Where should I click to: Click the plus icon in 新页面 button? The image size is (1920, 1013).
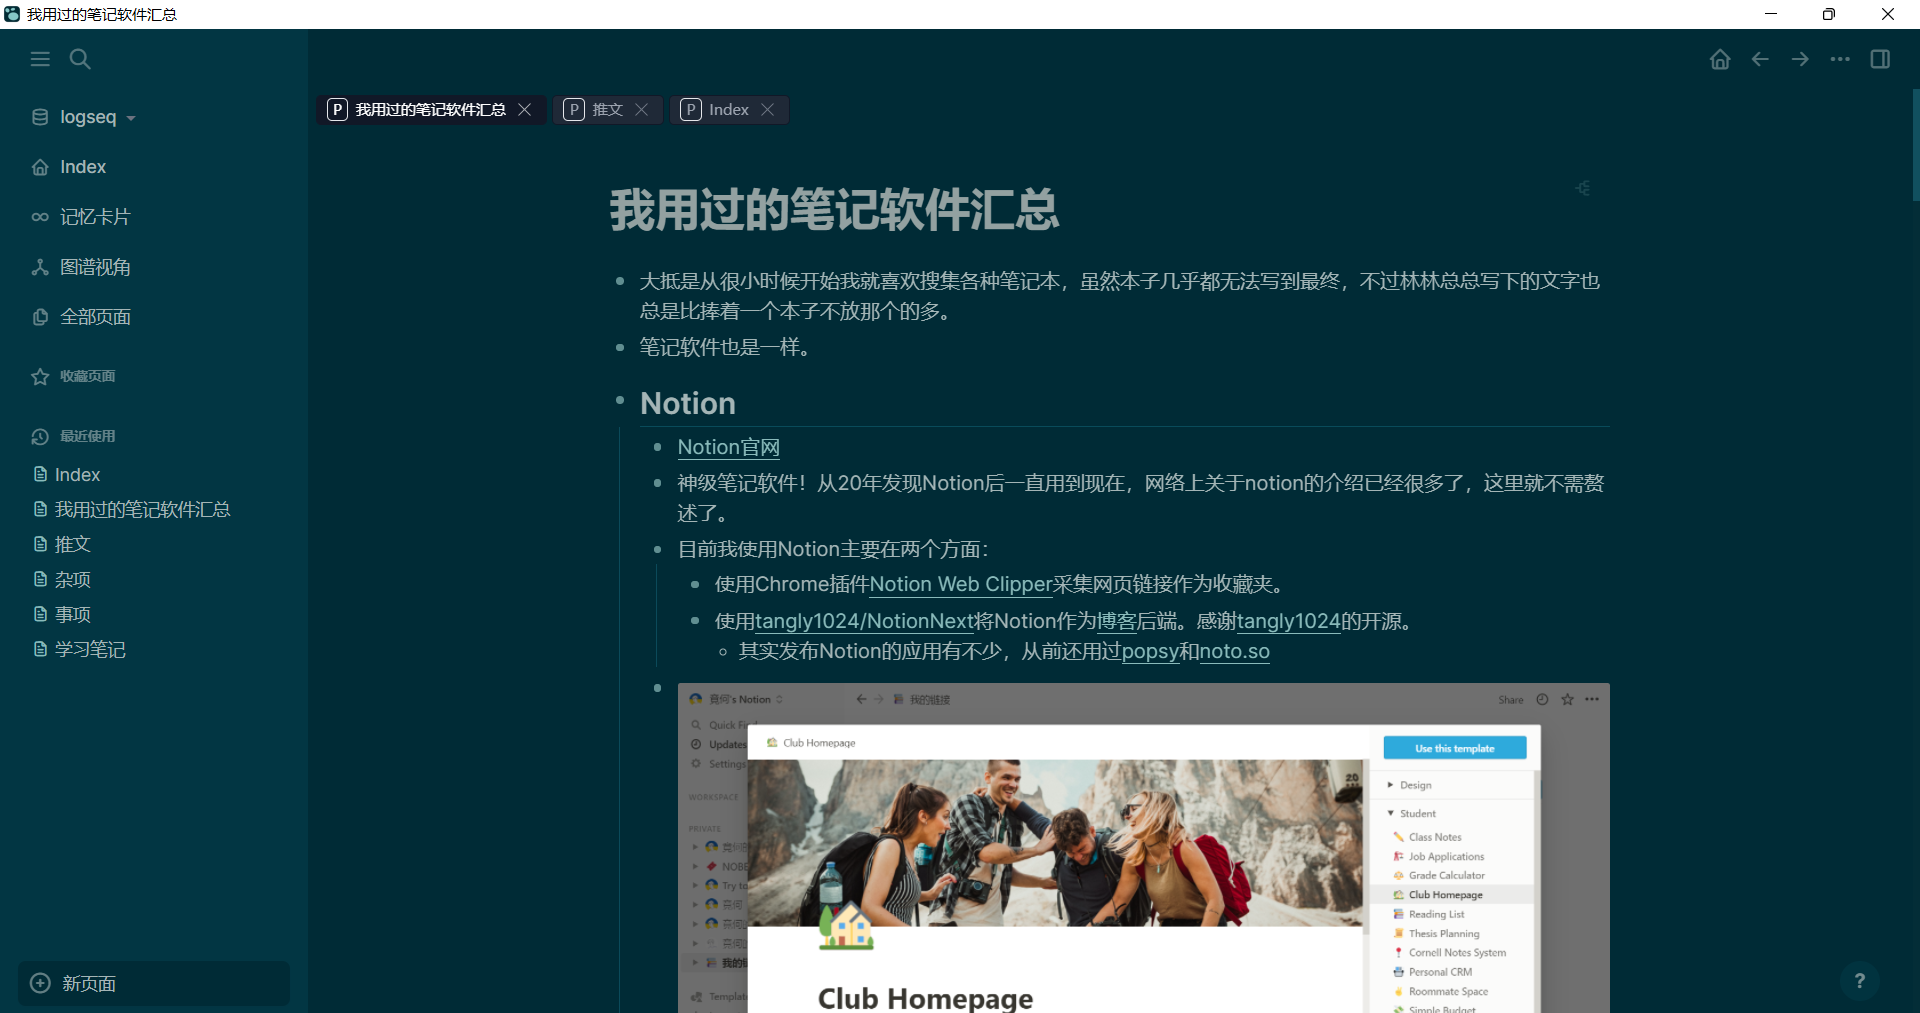point(40,983)
